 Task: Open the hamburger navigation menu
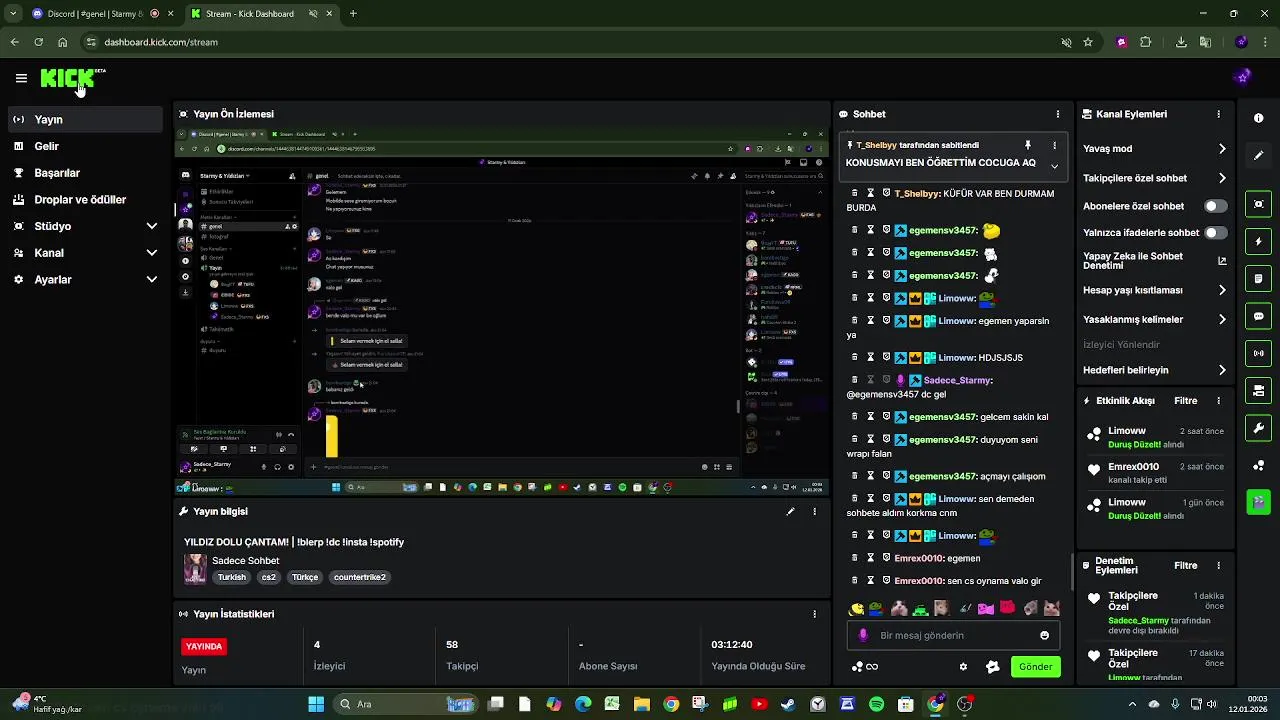[21, 78]
